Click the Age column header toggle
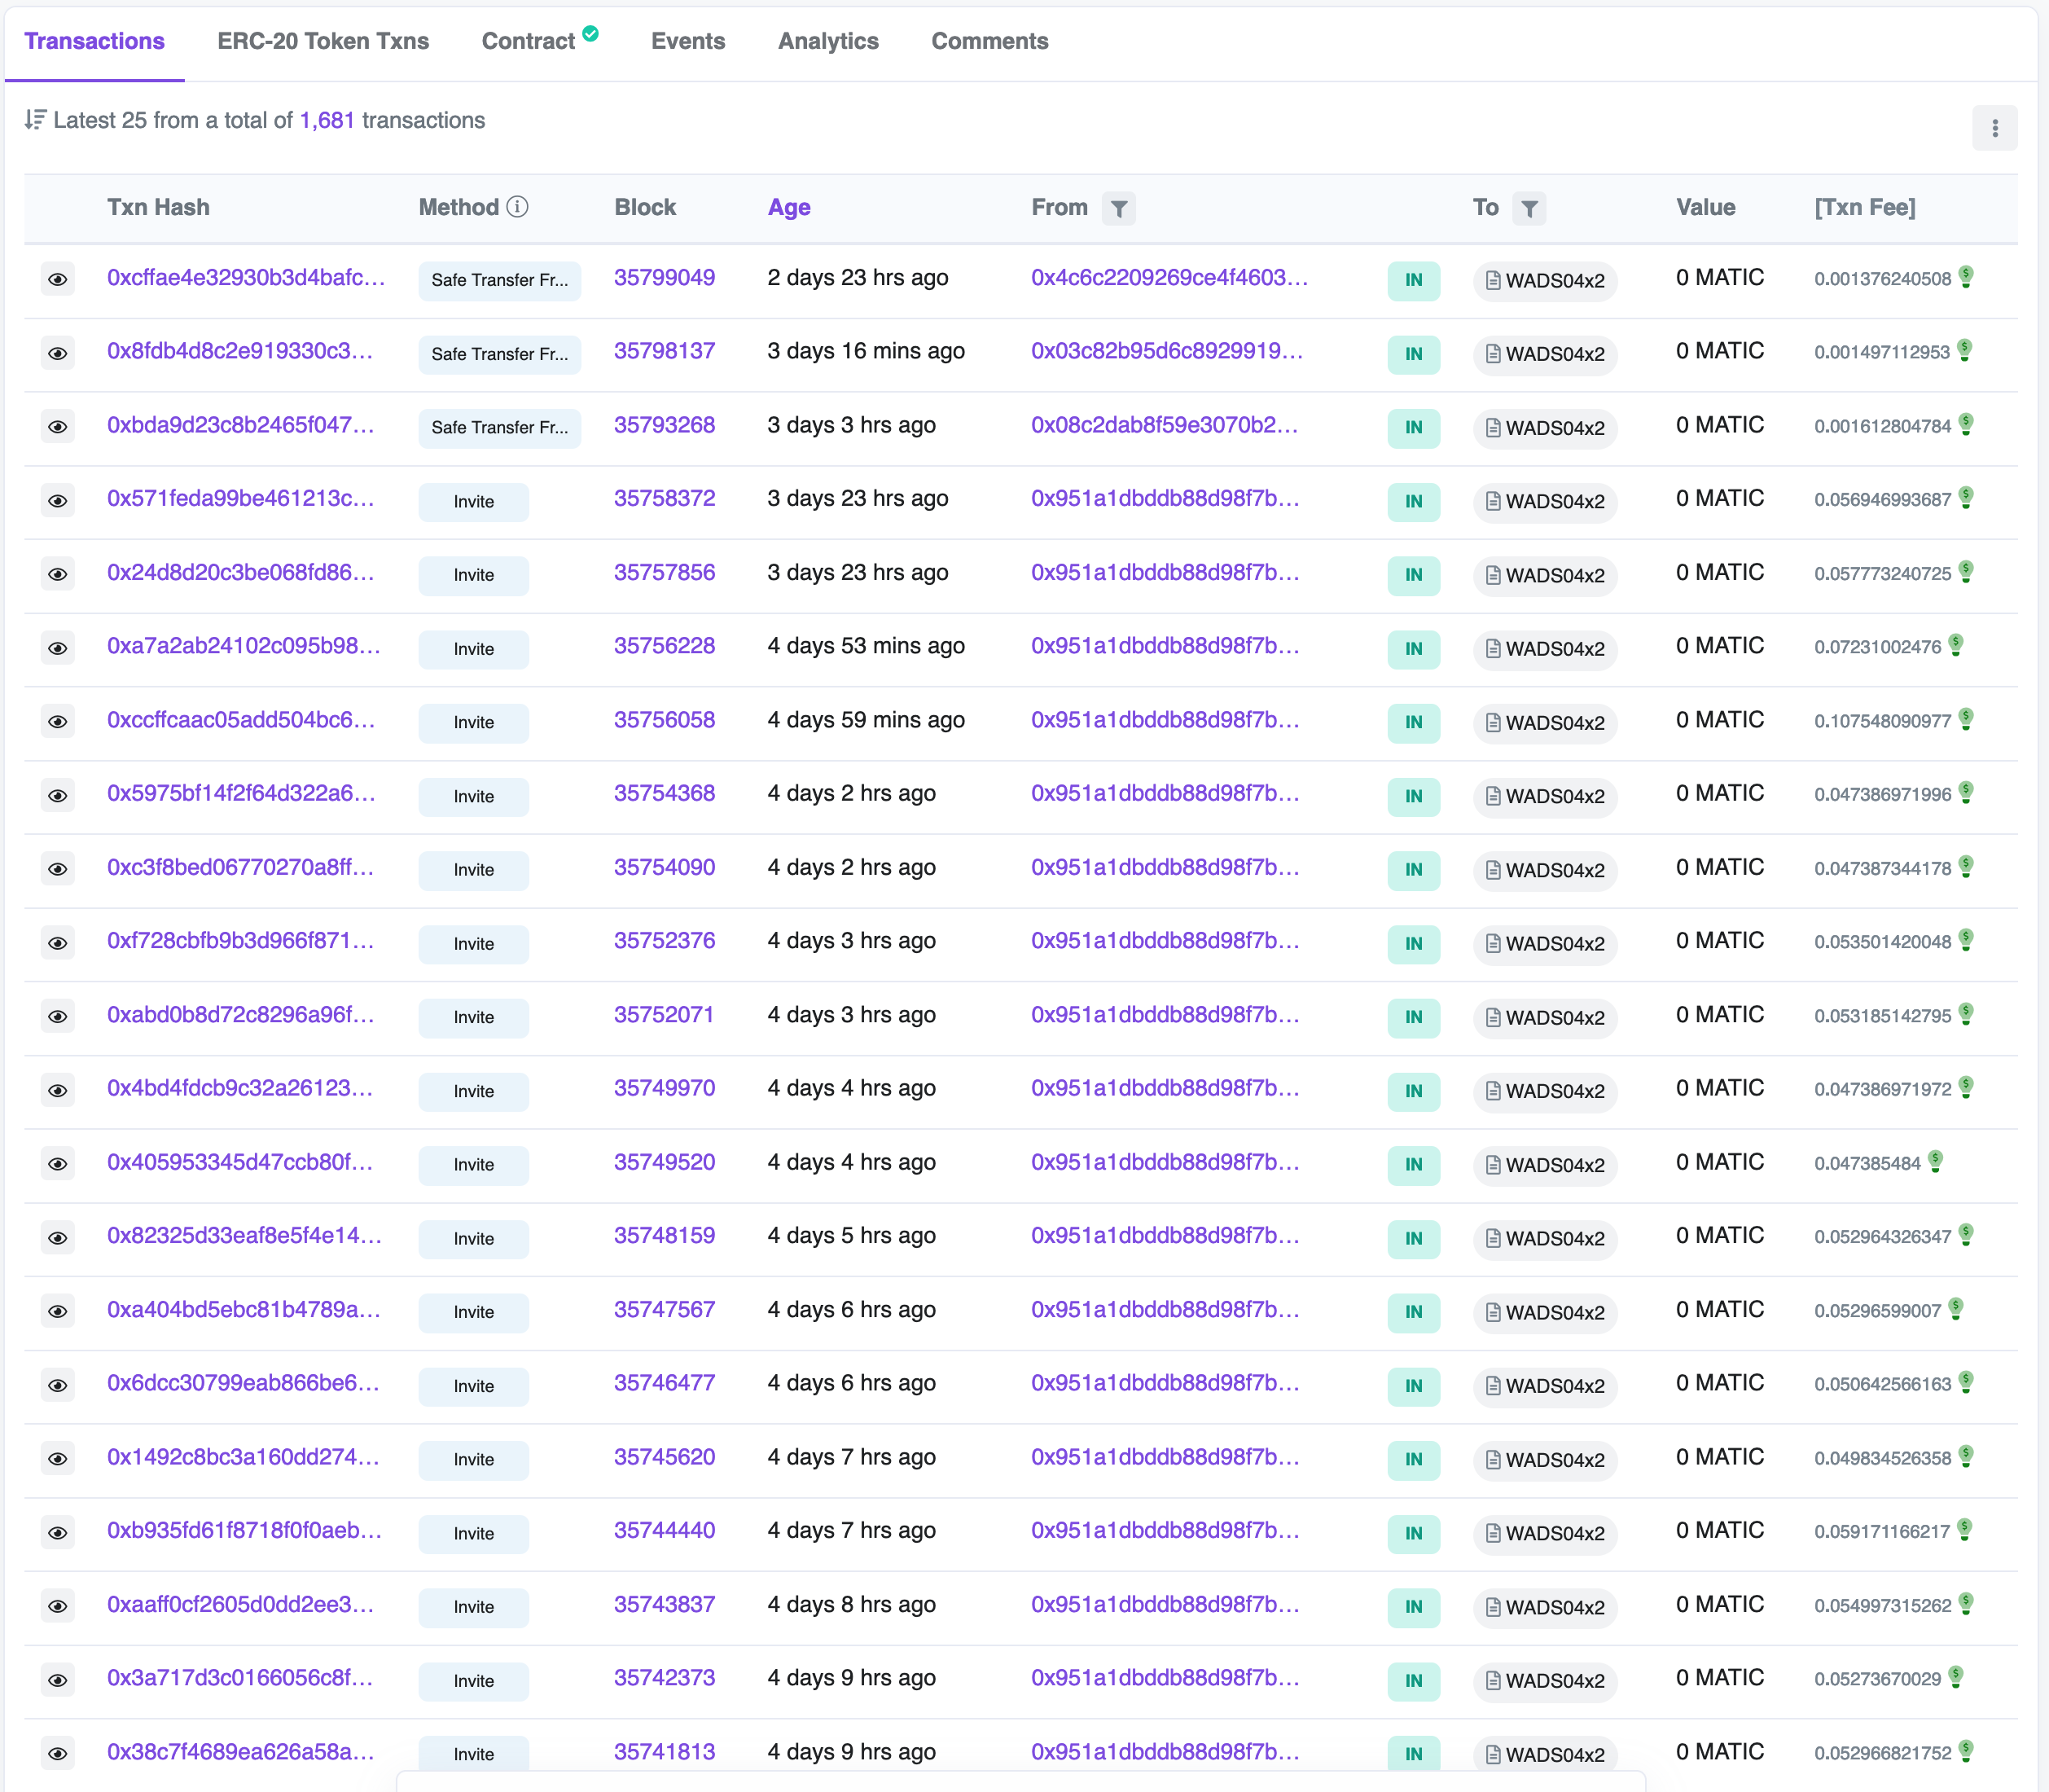The width and height of the screenshot is (2049, 1792). click(x=788, y=207)
